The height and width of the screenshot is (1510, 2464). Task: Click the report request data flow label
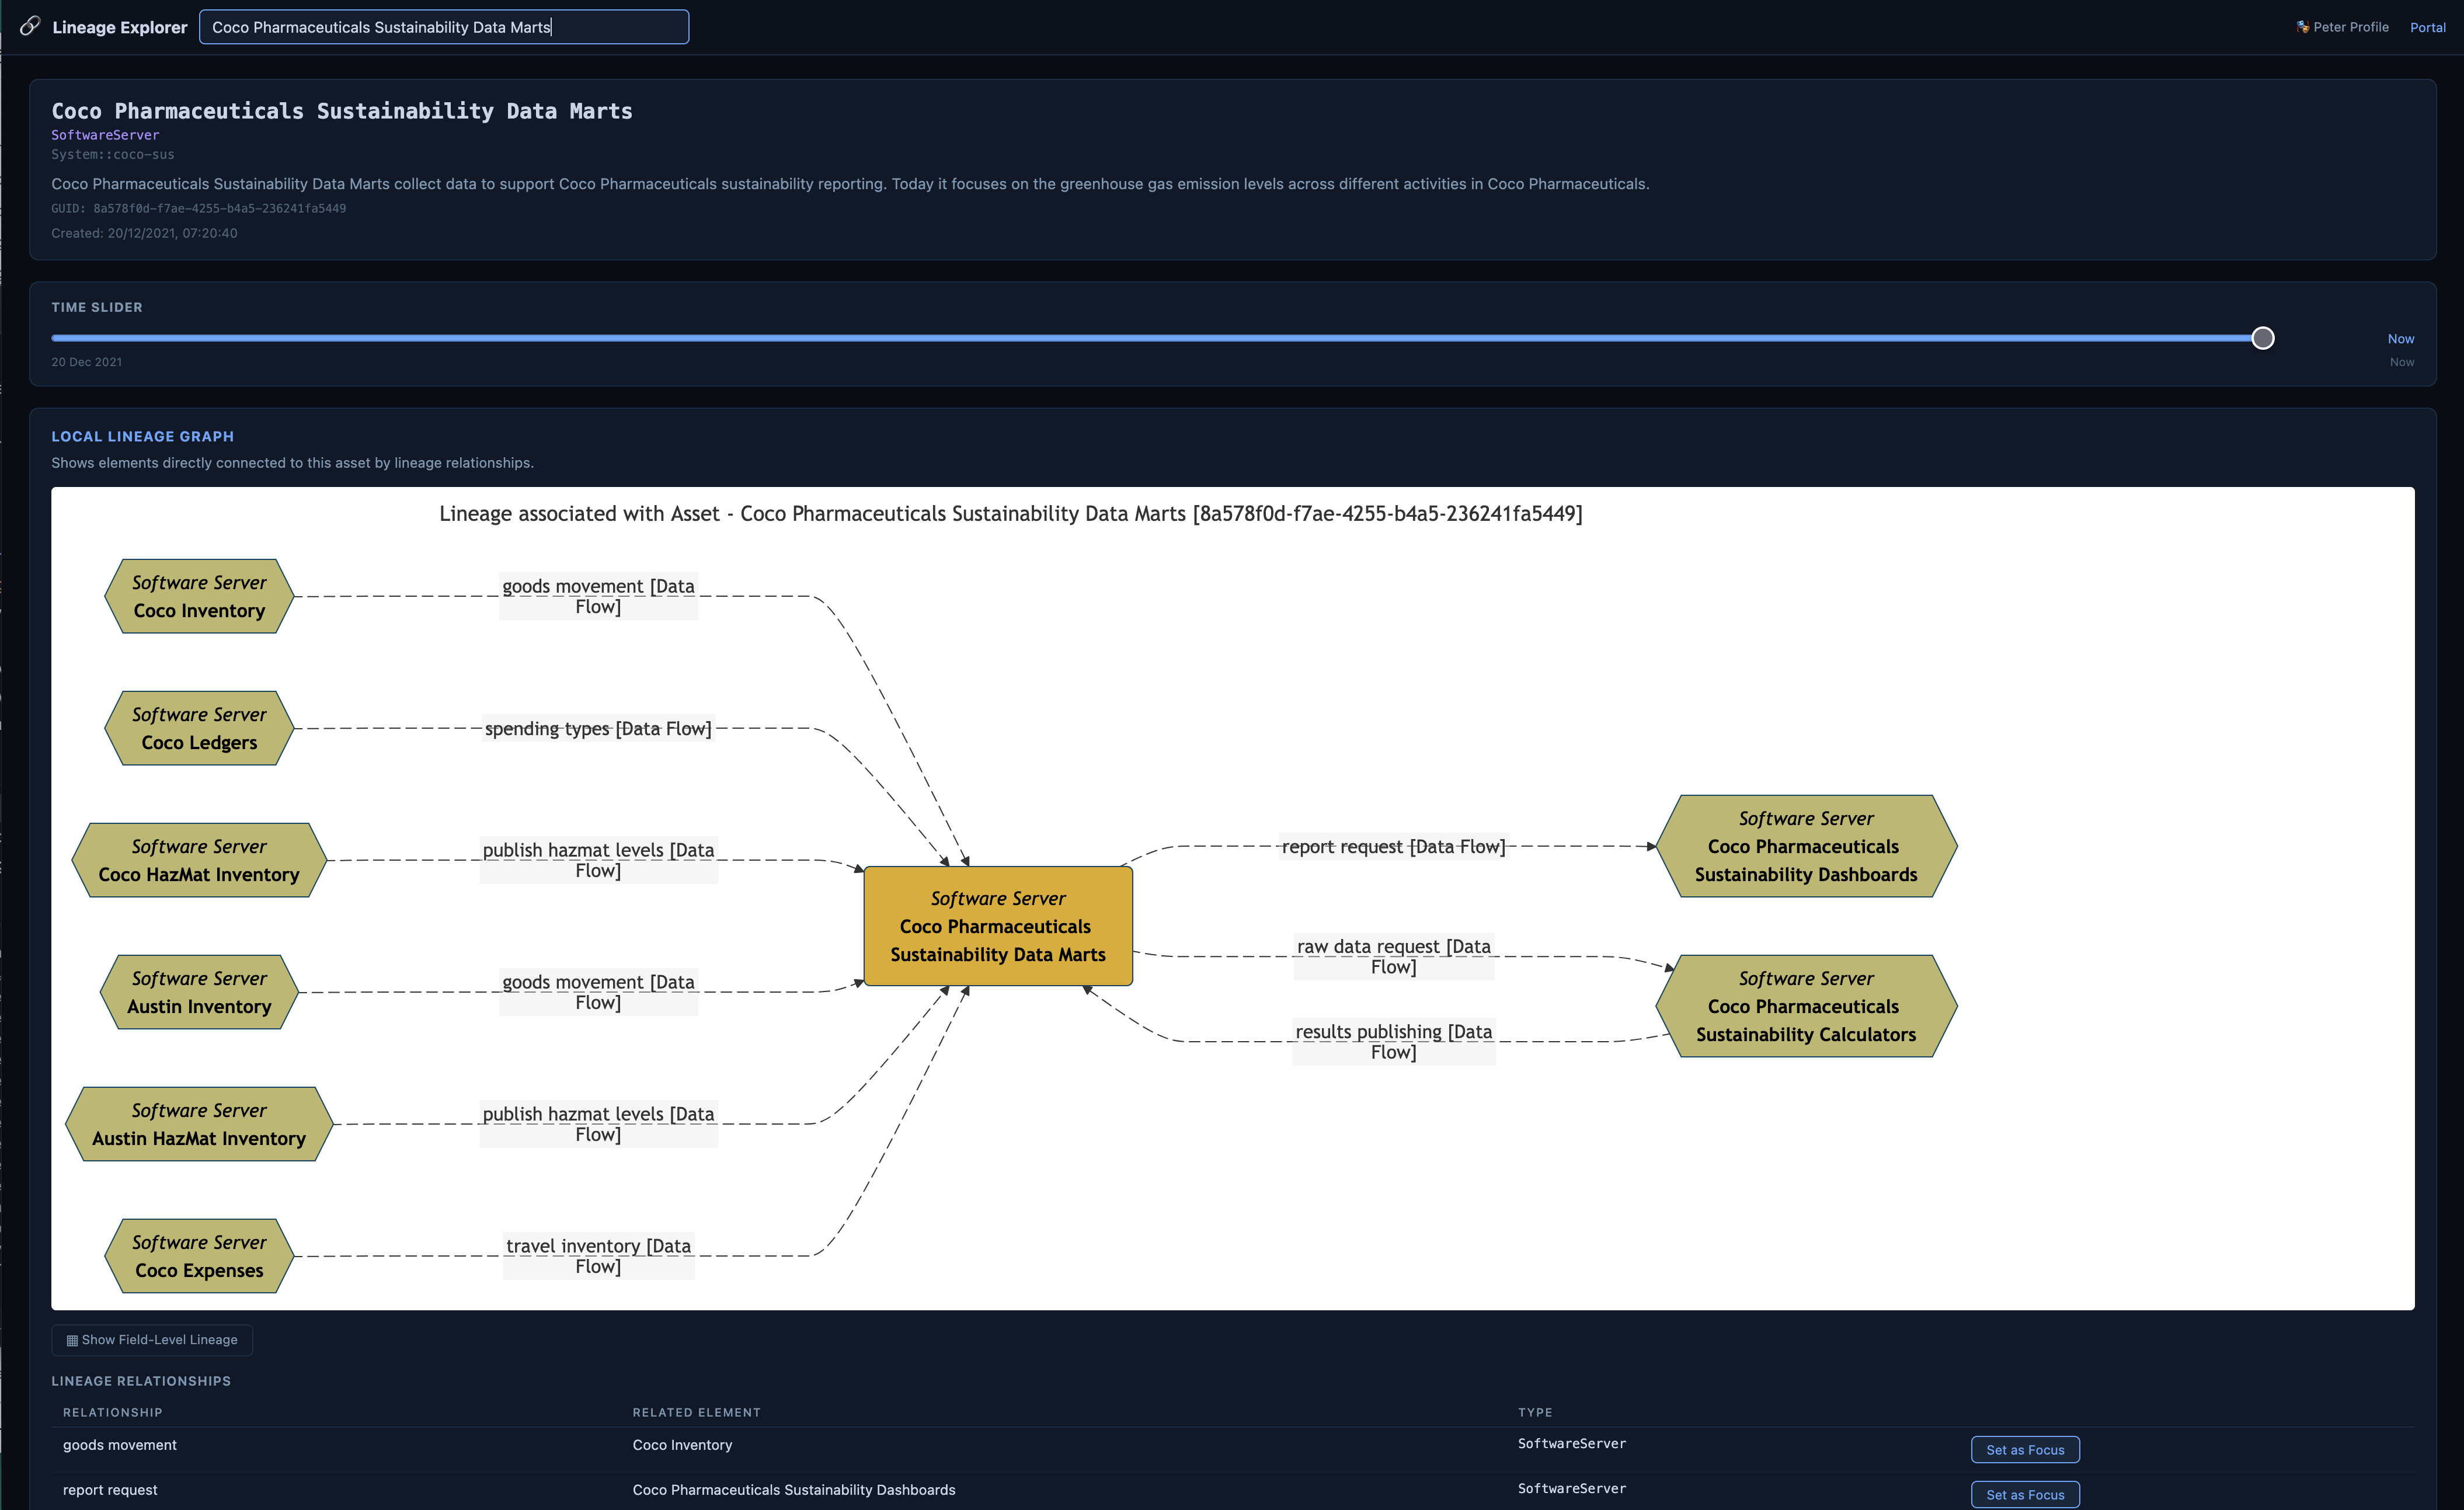pos(1393,847)
